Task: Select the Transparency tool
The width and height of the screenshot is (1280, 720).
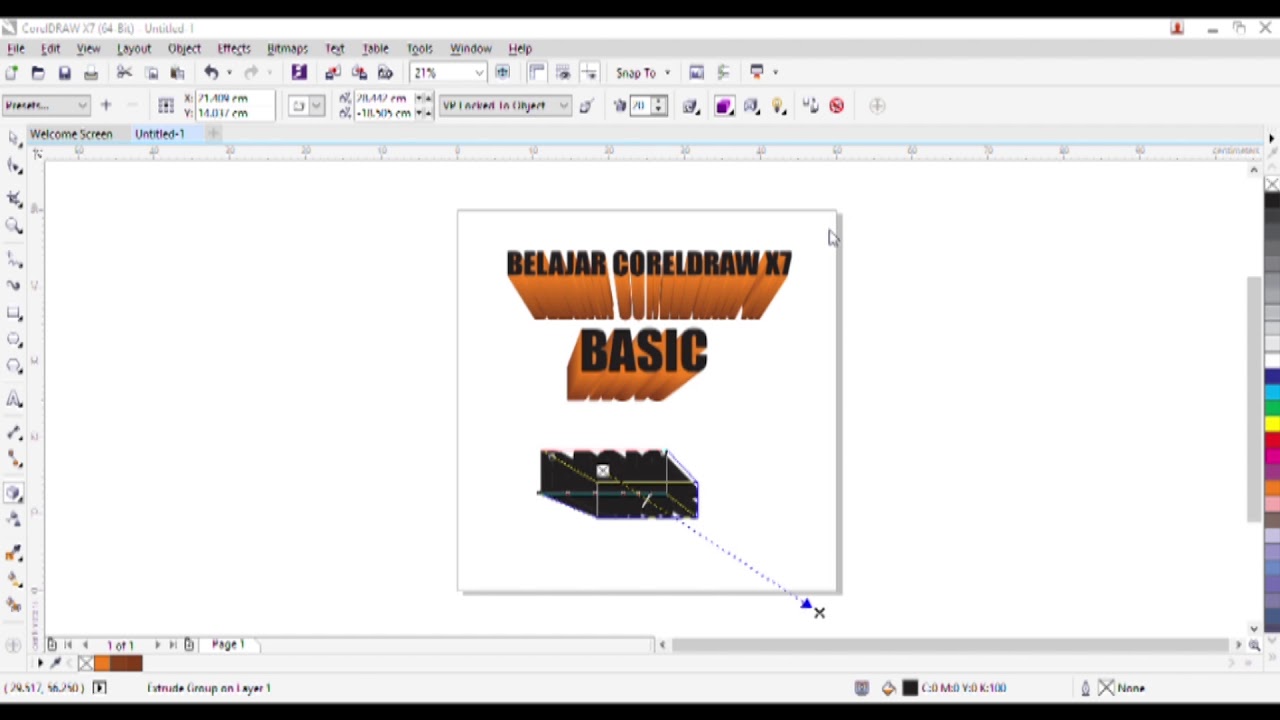Action: [14, 520]
